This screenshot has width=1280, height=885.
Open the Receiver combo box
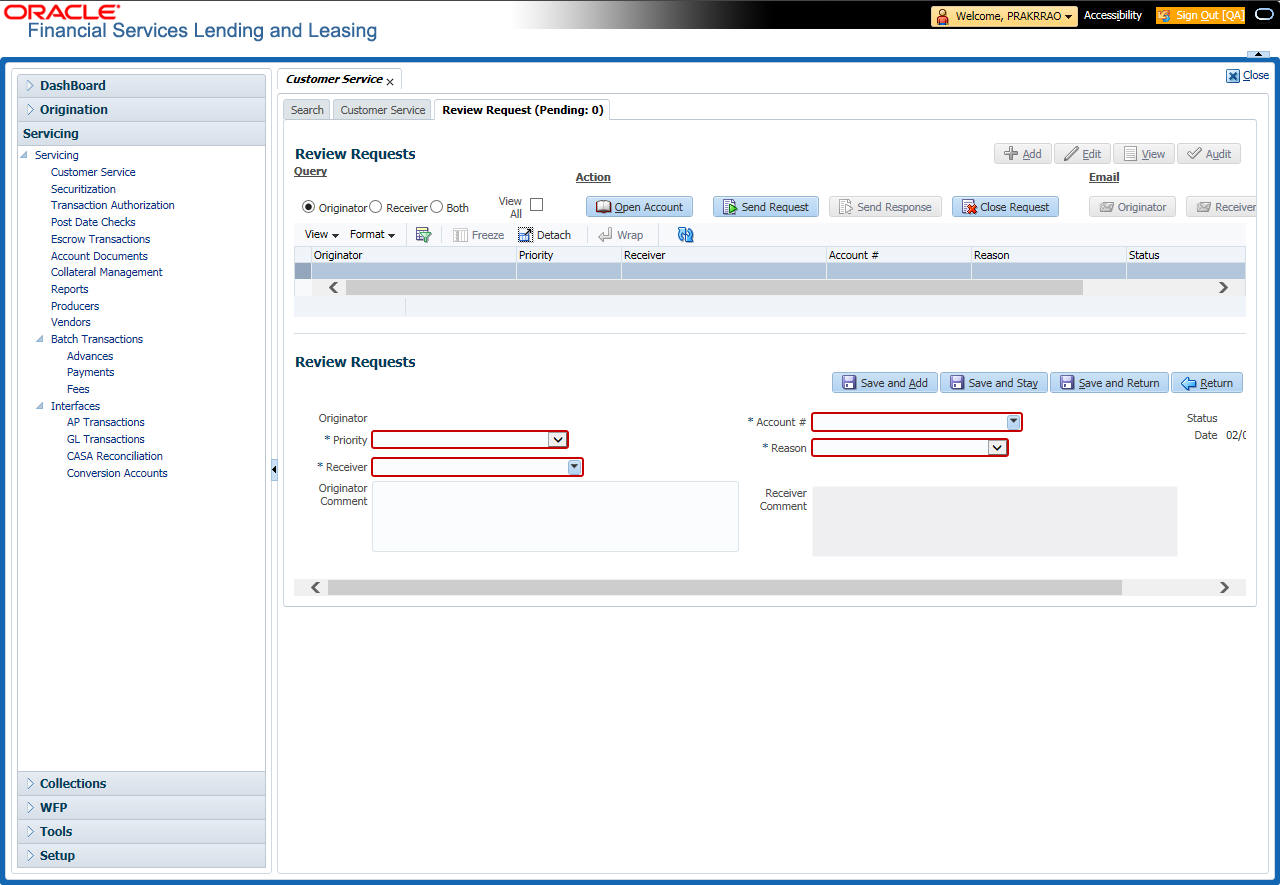574,467
